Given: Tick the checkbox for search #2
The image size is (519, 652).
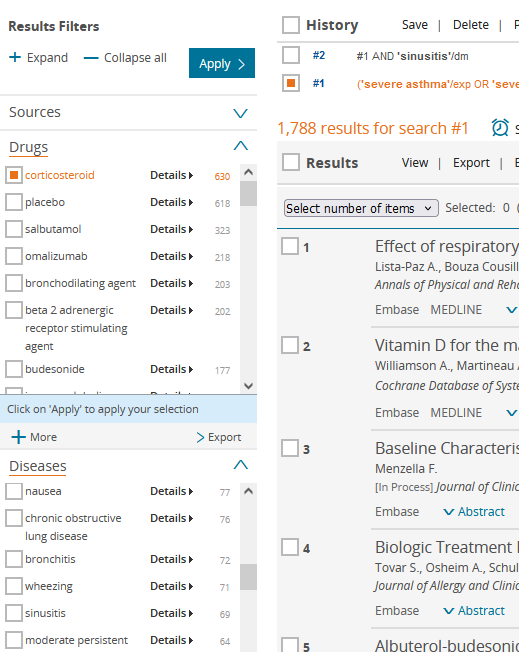Looking at the screenshot, I should click(291, 55).
